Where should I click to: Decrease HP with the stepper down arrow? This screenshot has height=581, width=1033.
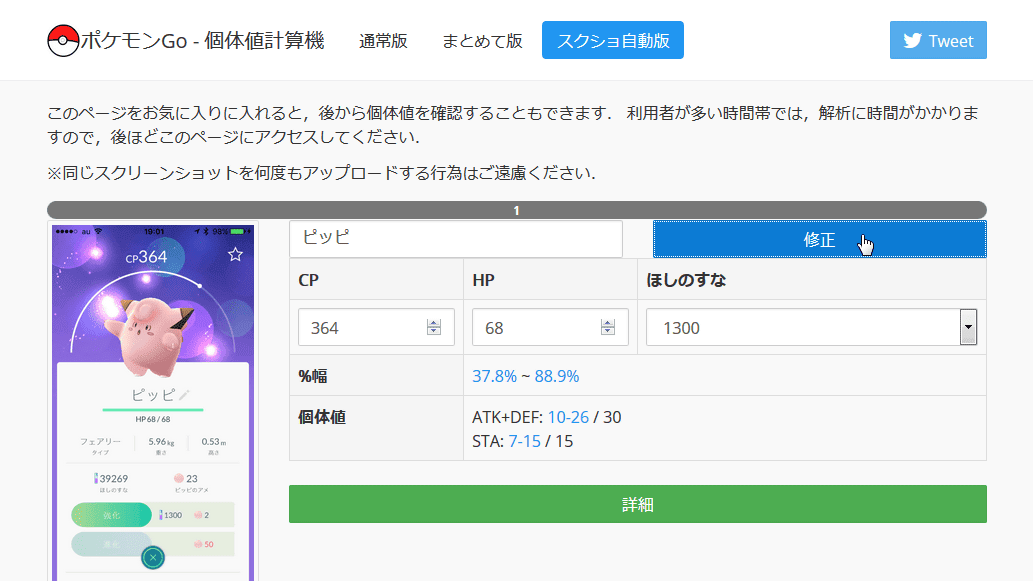pyautogui.click(x=607, y=331)
